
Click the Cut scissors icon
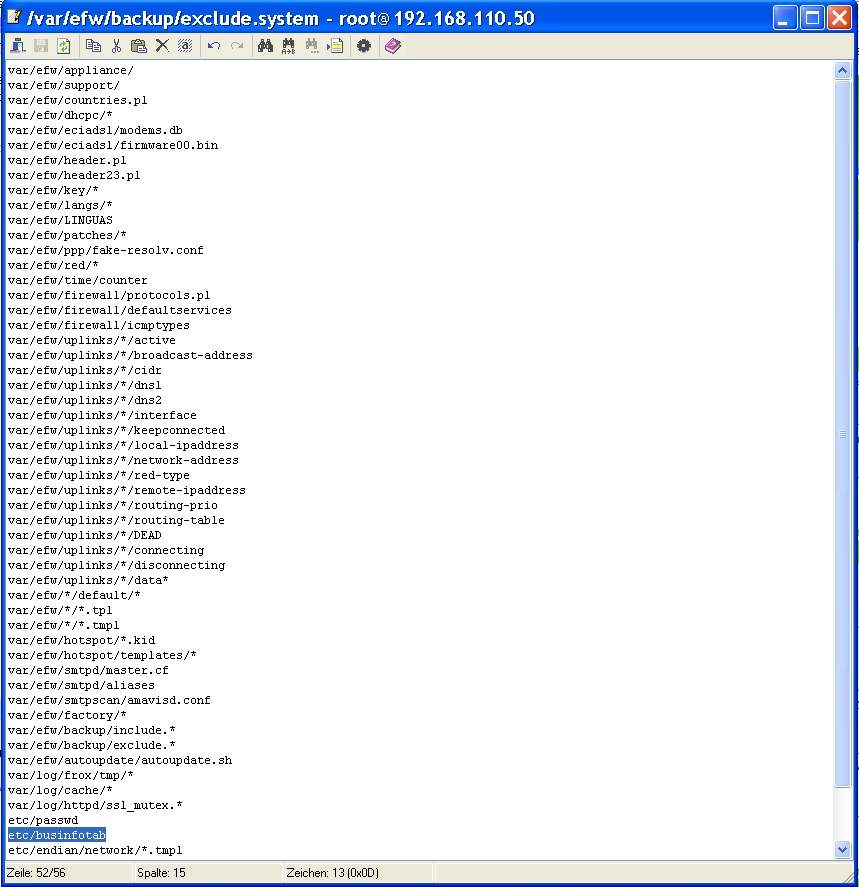pyautogui.click(x=116, y=46)
